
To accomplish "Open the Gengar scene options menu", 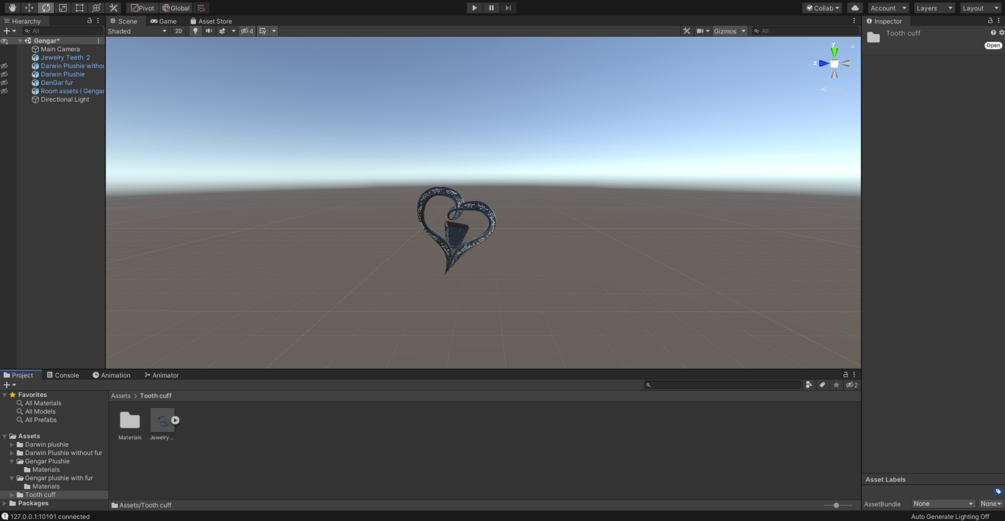I will 98,40.
